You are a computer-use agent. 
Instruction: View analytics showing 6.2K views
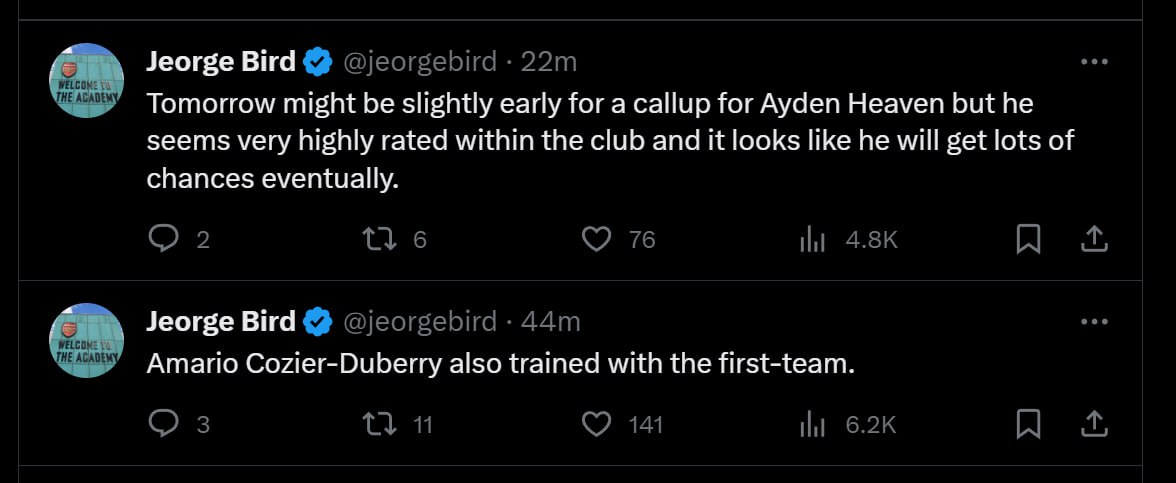coord(812,424)
